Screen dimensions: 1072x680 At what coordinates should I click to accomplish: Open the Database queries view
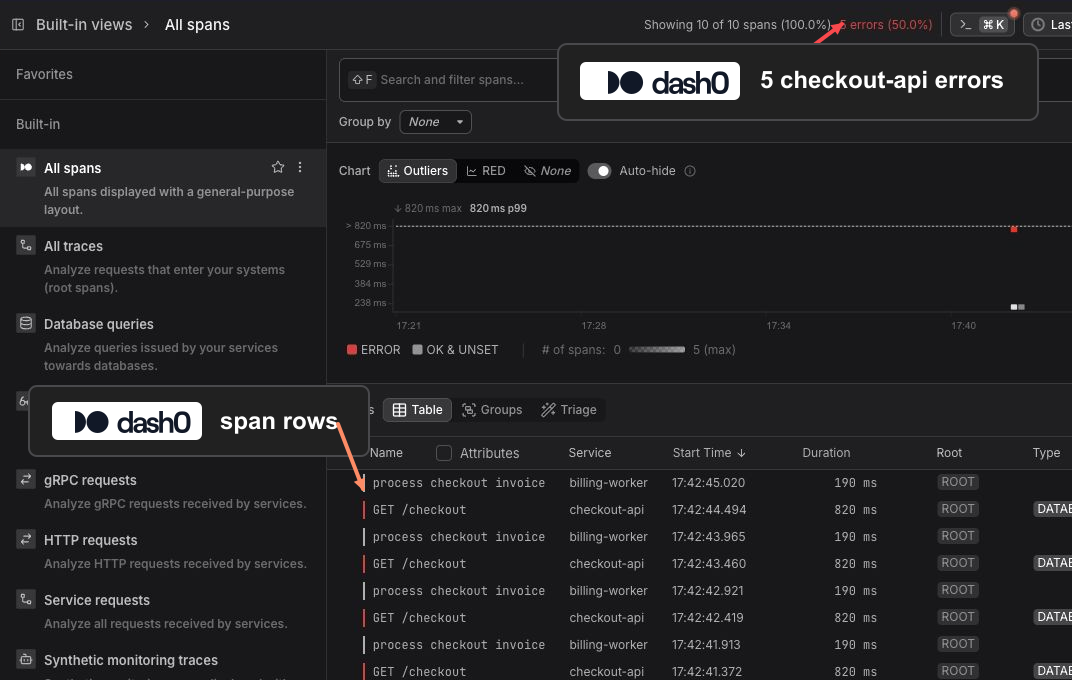pyautogui.click(x=98, y=324)
